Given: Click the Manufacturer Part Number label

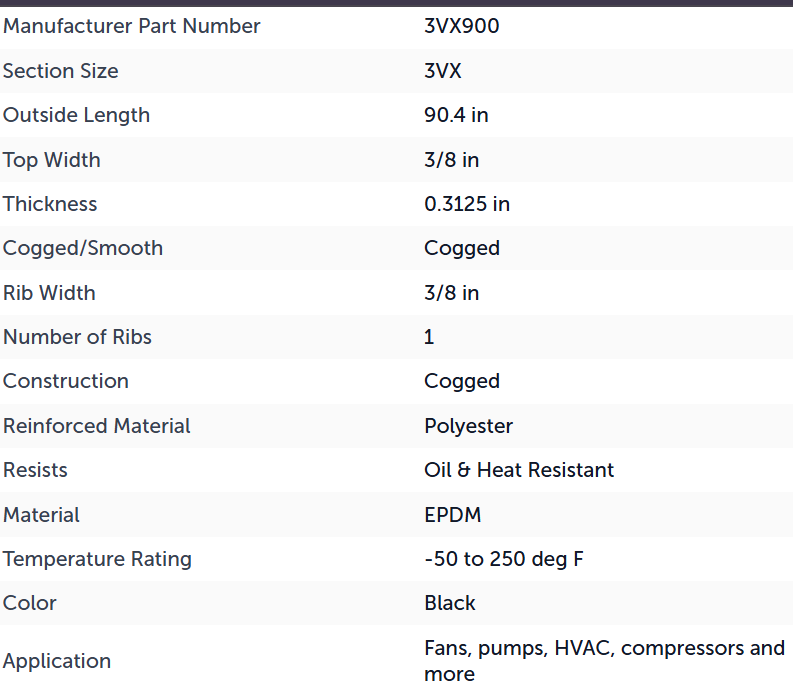Looking at the screenshot, I should [x=131, y=26].
